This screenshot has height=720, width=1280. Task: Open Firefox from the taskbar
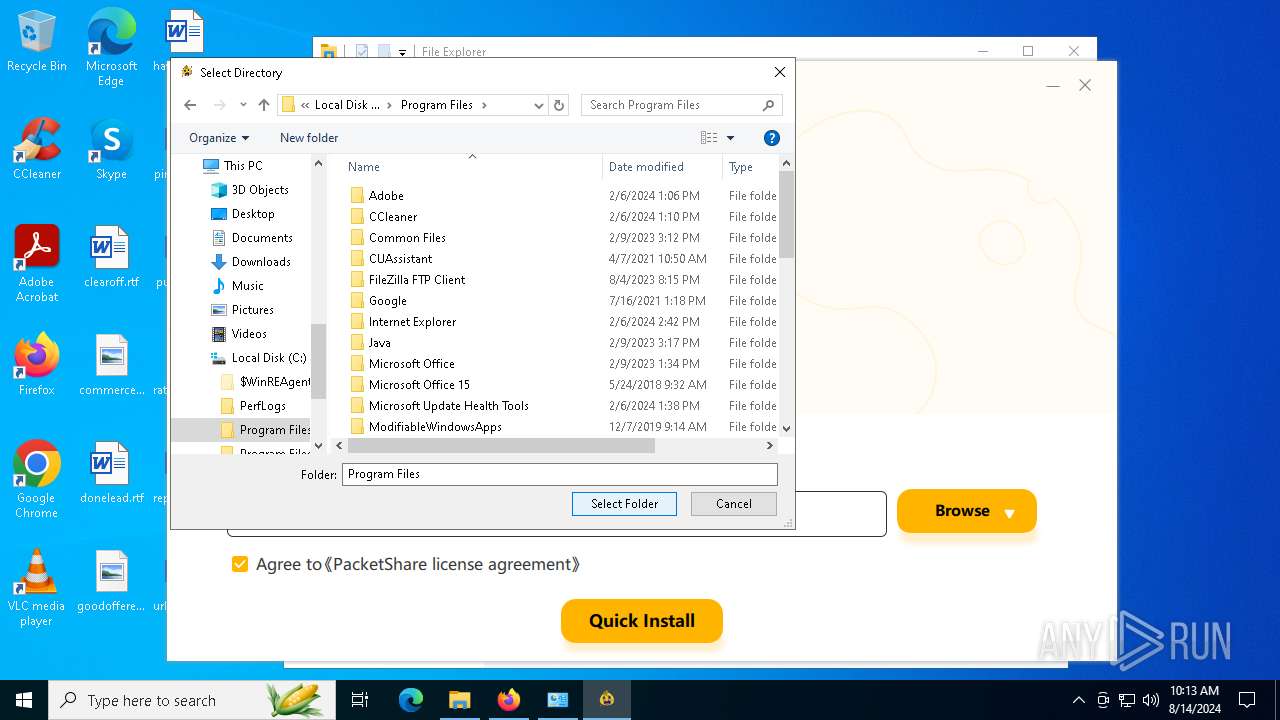[509, 700]
